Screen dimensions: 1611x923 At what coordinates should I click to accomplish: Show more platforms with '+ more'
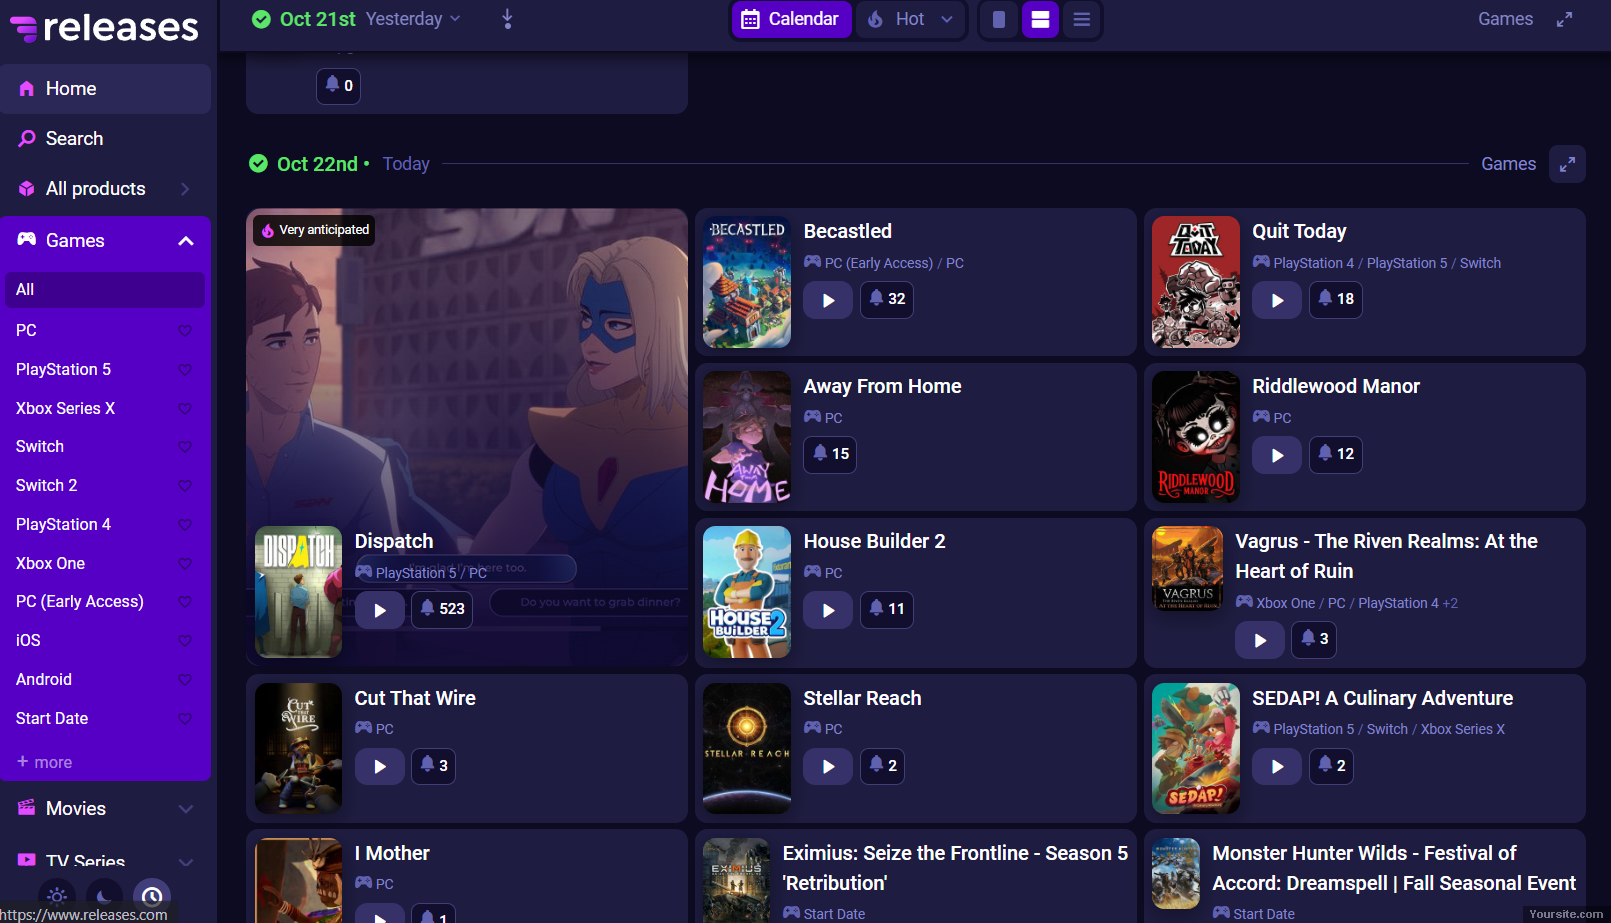44,762
